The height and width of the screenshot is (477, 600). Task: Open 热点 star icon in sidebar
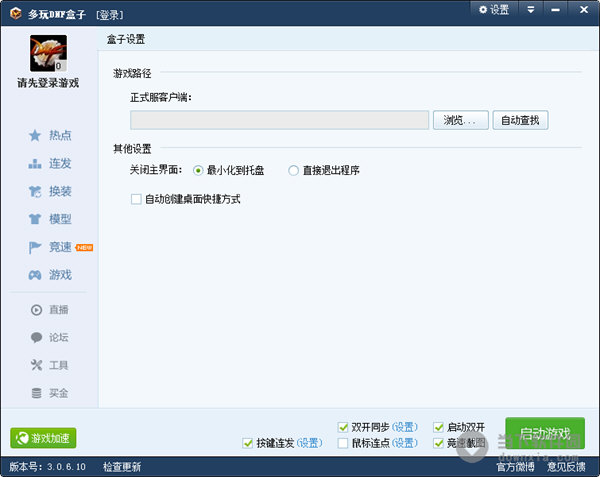[x=35, y=135]
